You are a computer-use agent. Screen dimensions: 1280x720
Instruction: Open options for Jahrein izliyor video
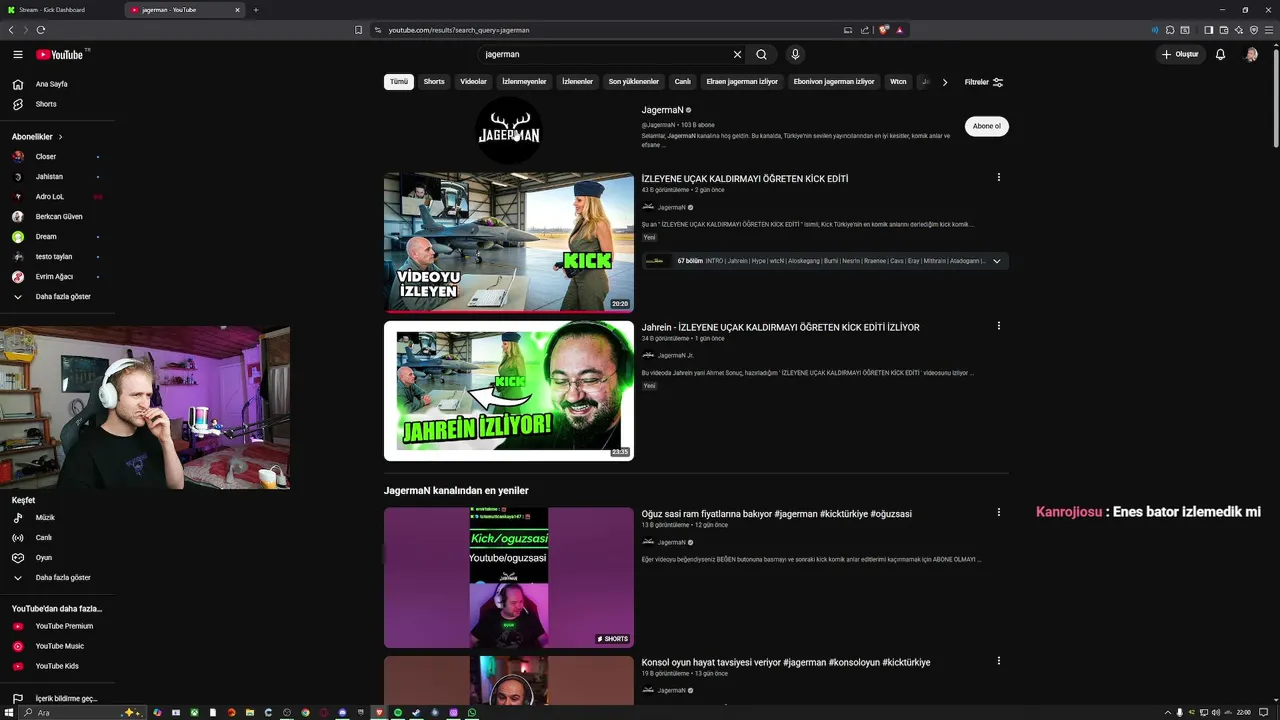[x=998, y=326]
